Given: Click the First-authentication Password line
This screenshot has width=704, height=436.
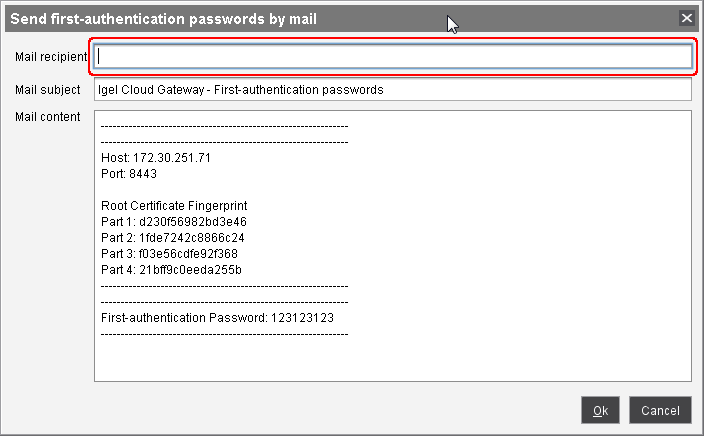Looking at the screenshot, I should pos(217,317).
